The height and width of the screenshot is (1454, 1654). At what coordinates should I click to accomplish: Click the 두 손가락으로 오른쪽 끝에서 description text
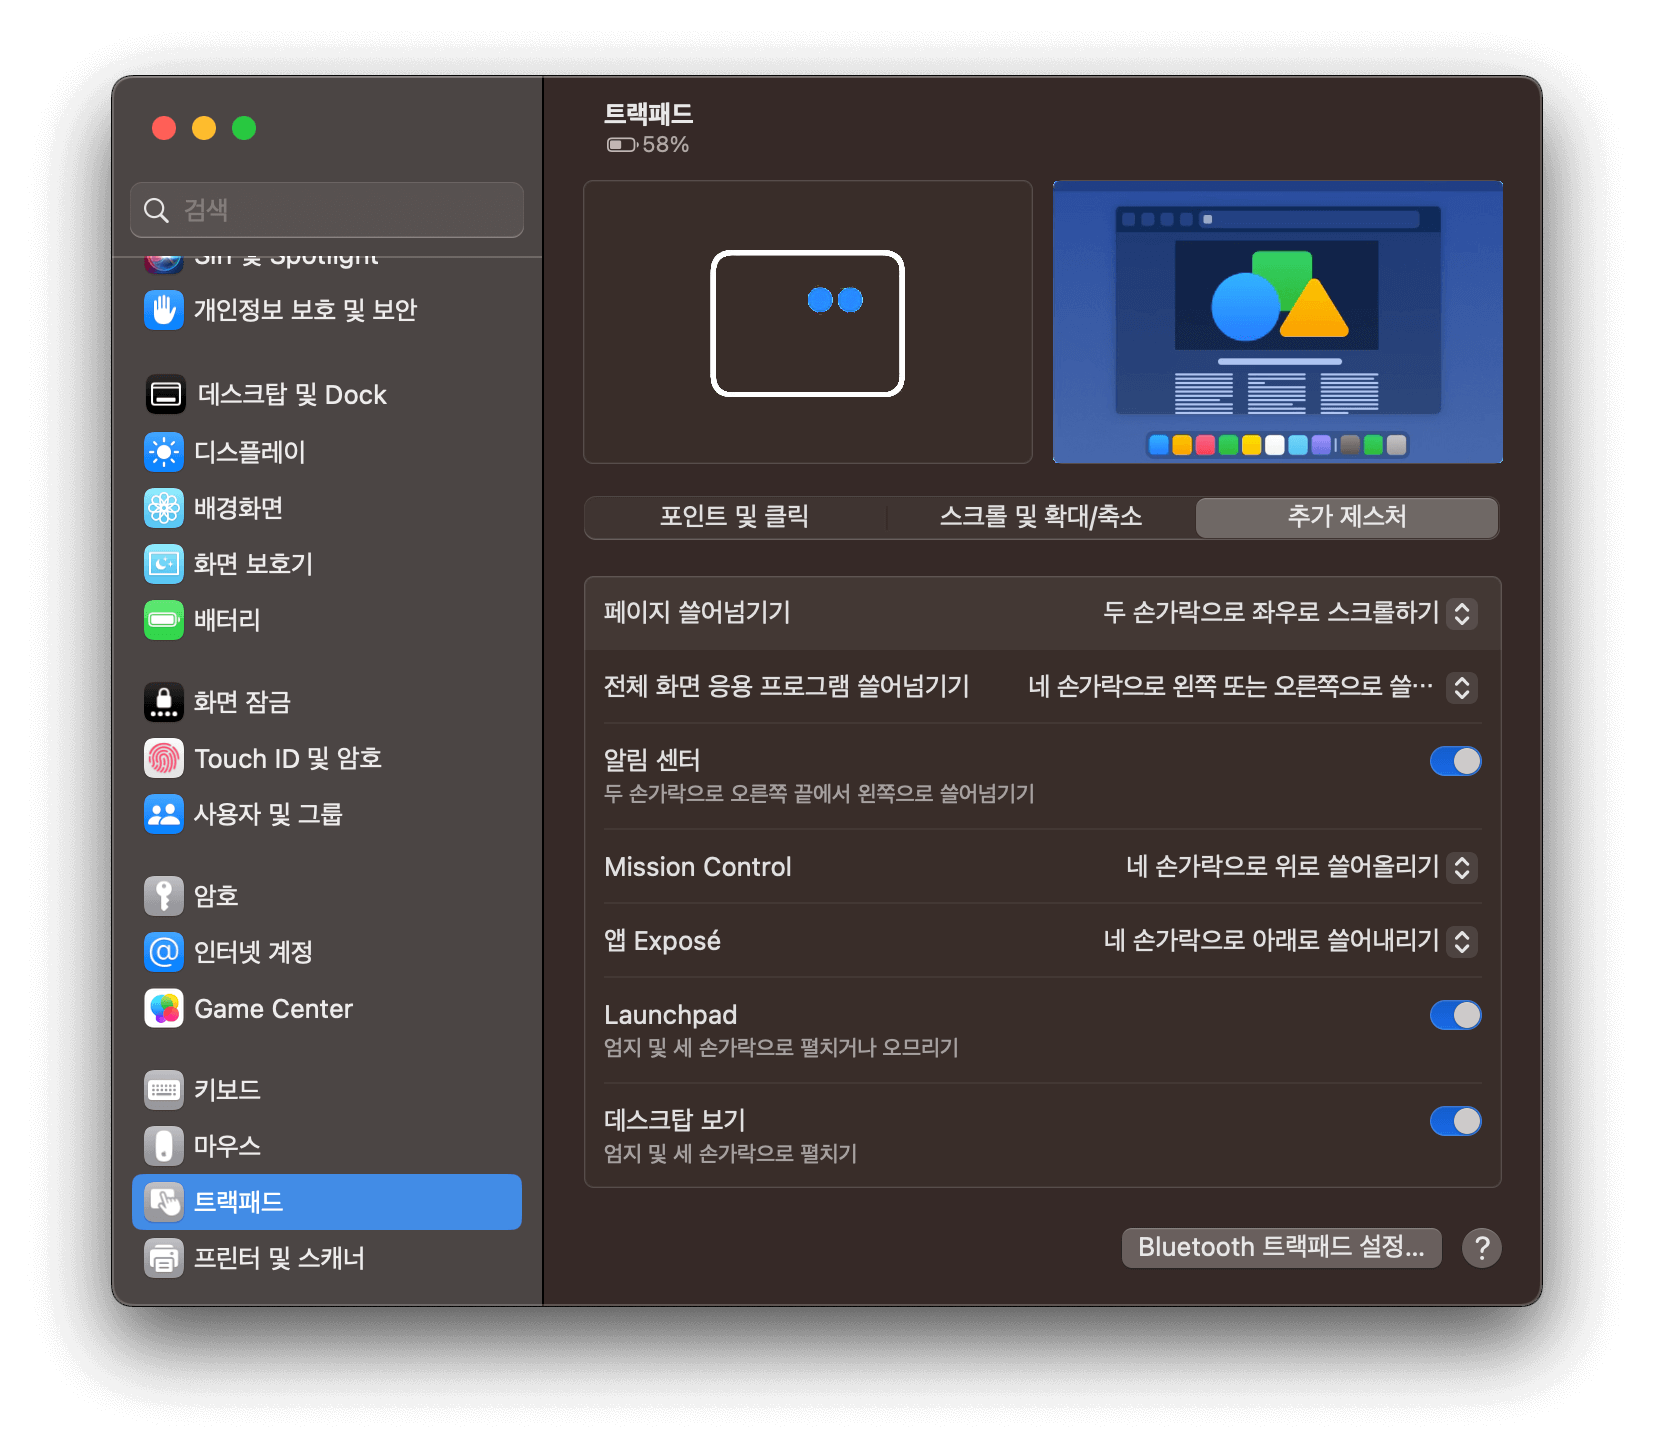click(x=819, y=794)
